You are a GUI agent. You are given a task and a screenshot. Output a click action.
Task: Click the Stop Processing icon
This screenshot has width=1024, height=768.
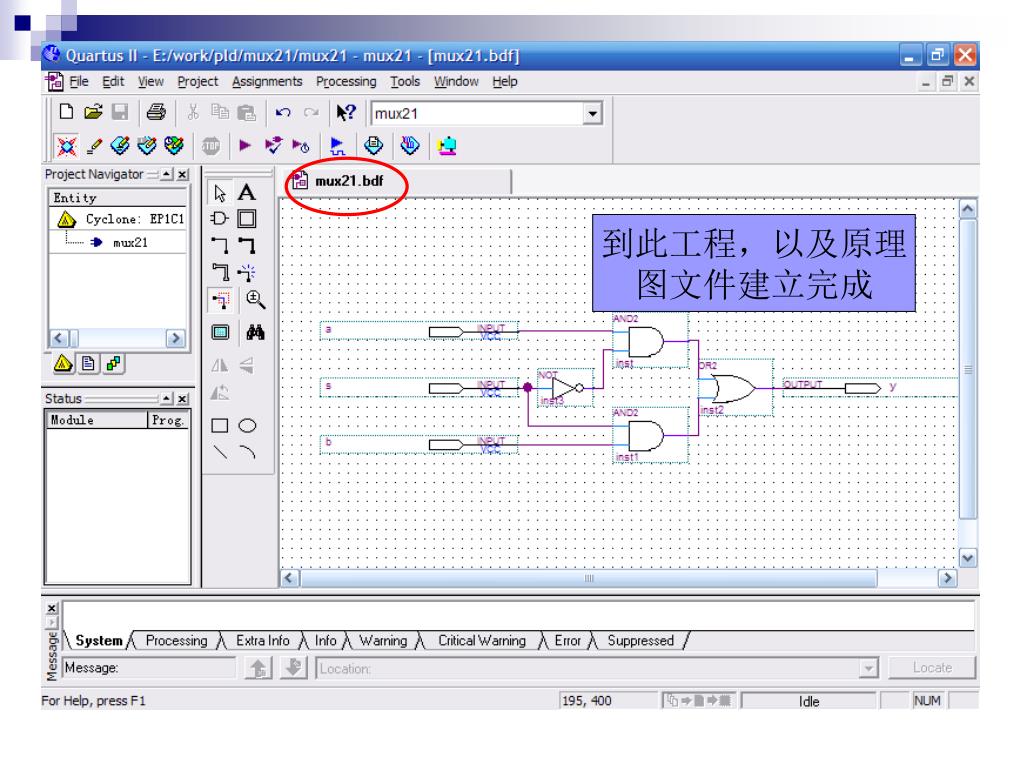point(210,146)
